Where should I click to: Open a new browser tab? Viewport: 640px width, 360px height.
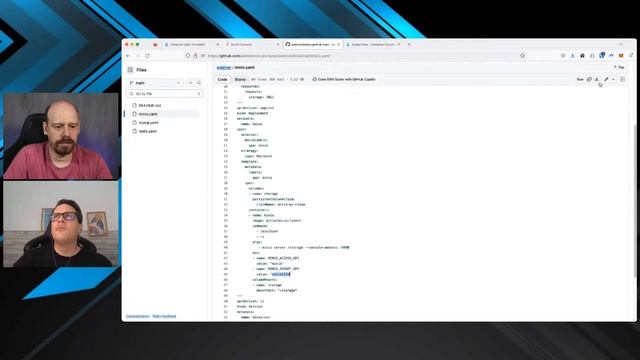(x=409, y=44)
